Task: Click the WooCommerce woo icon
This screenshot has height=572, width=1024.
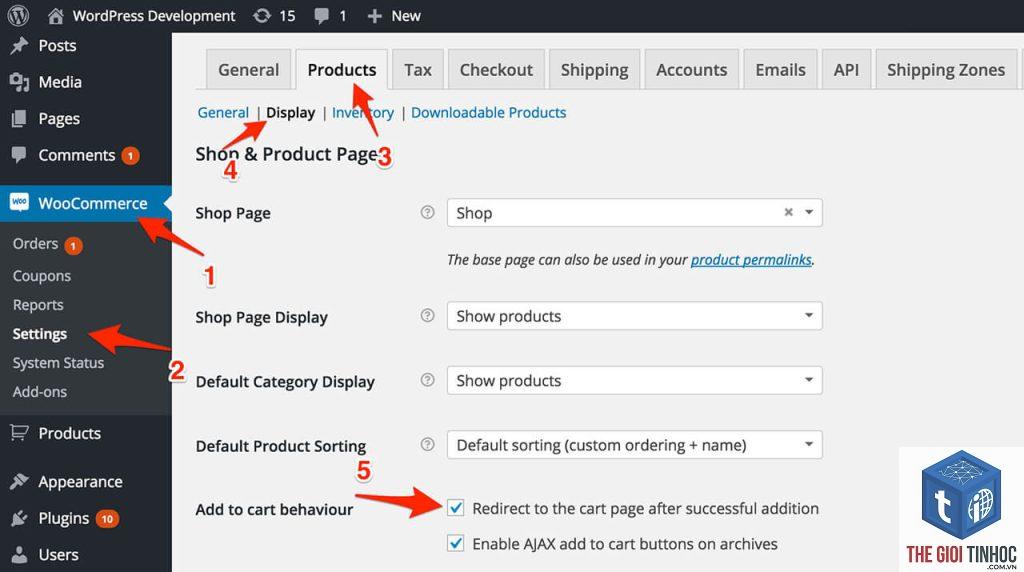Action: [x=20, y=202]
